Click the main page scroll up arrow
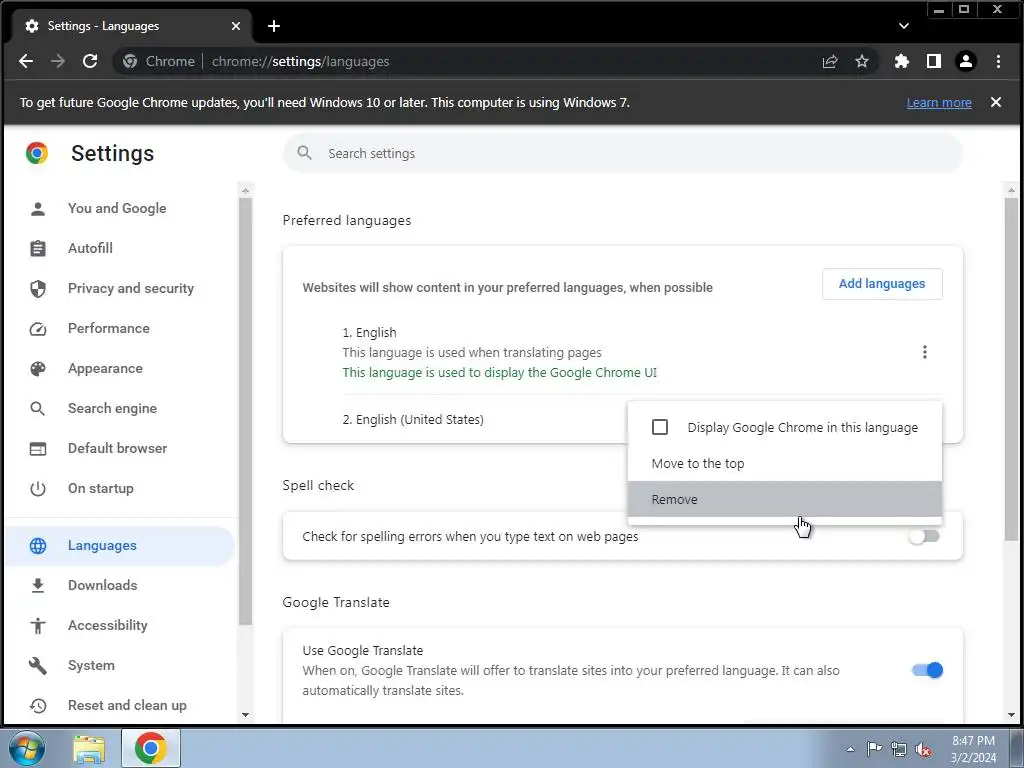This screenshot has height=768, width=1024. coord(1011,191)
